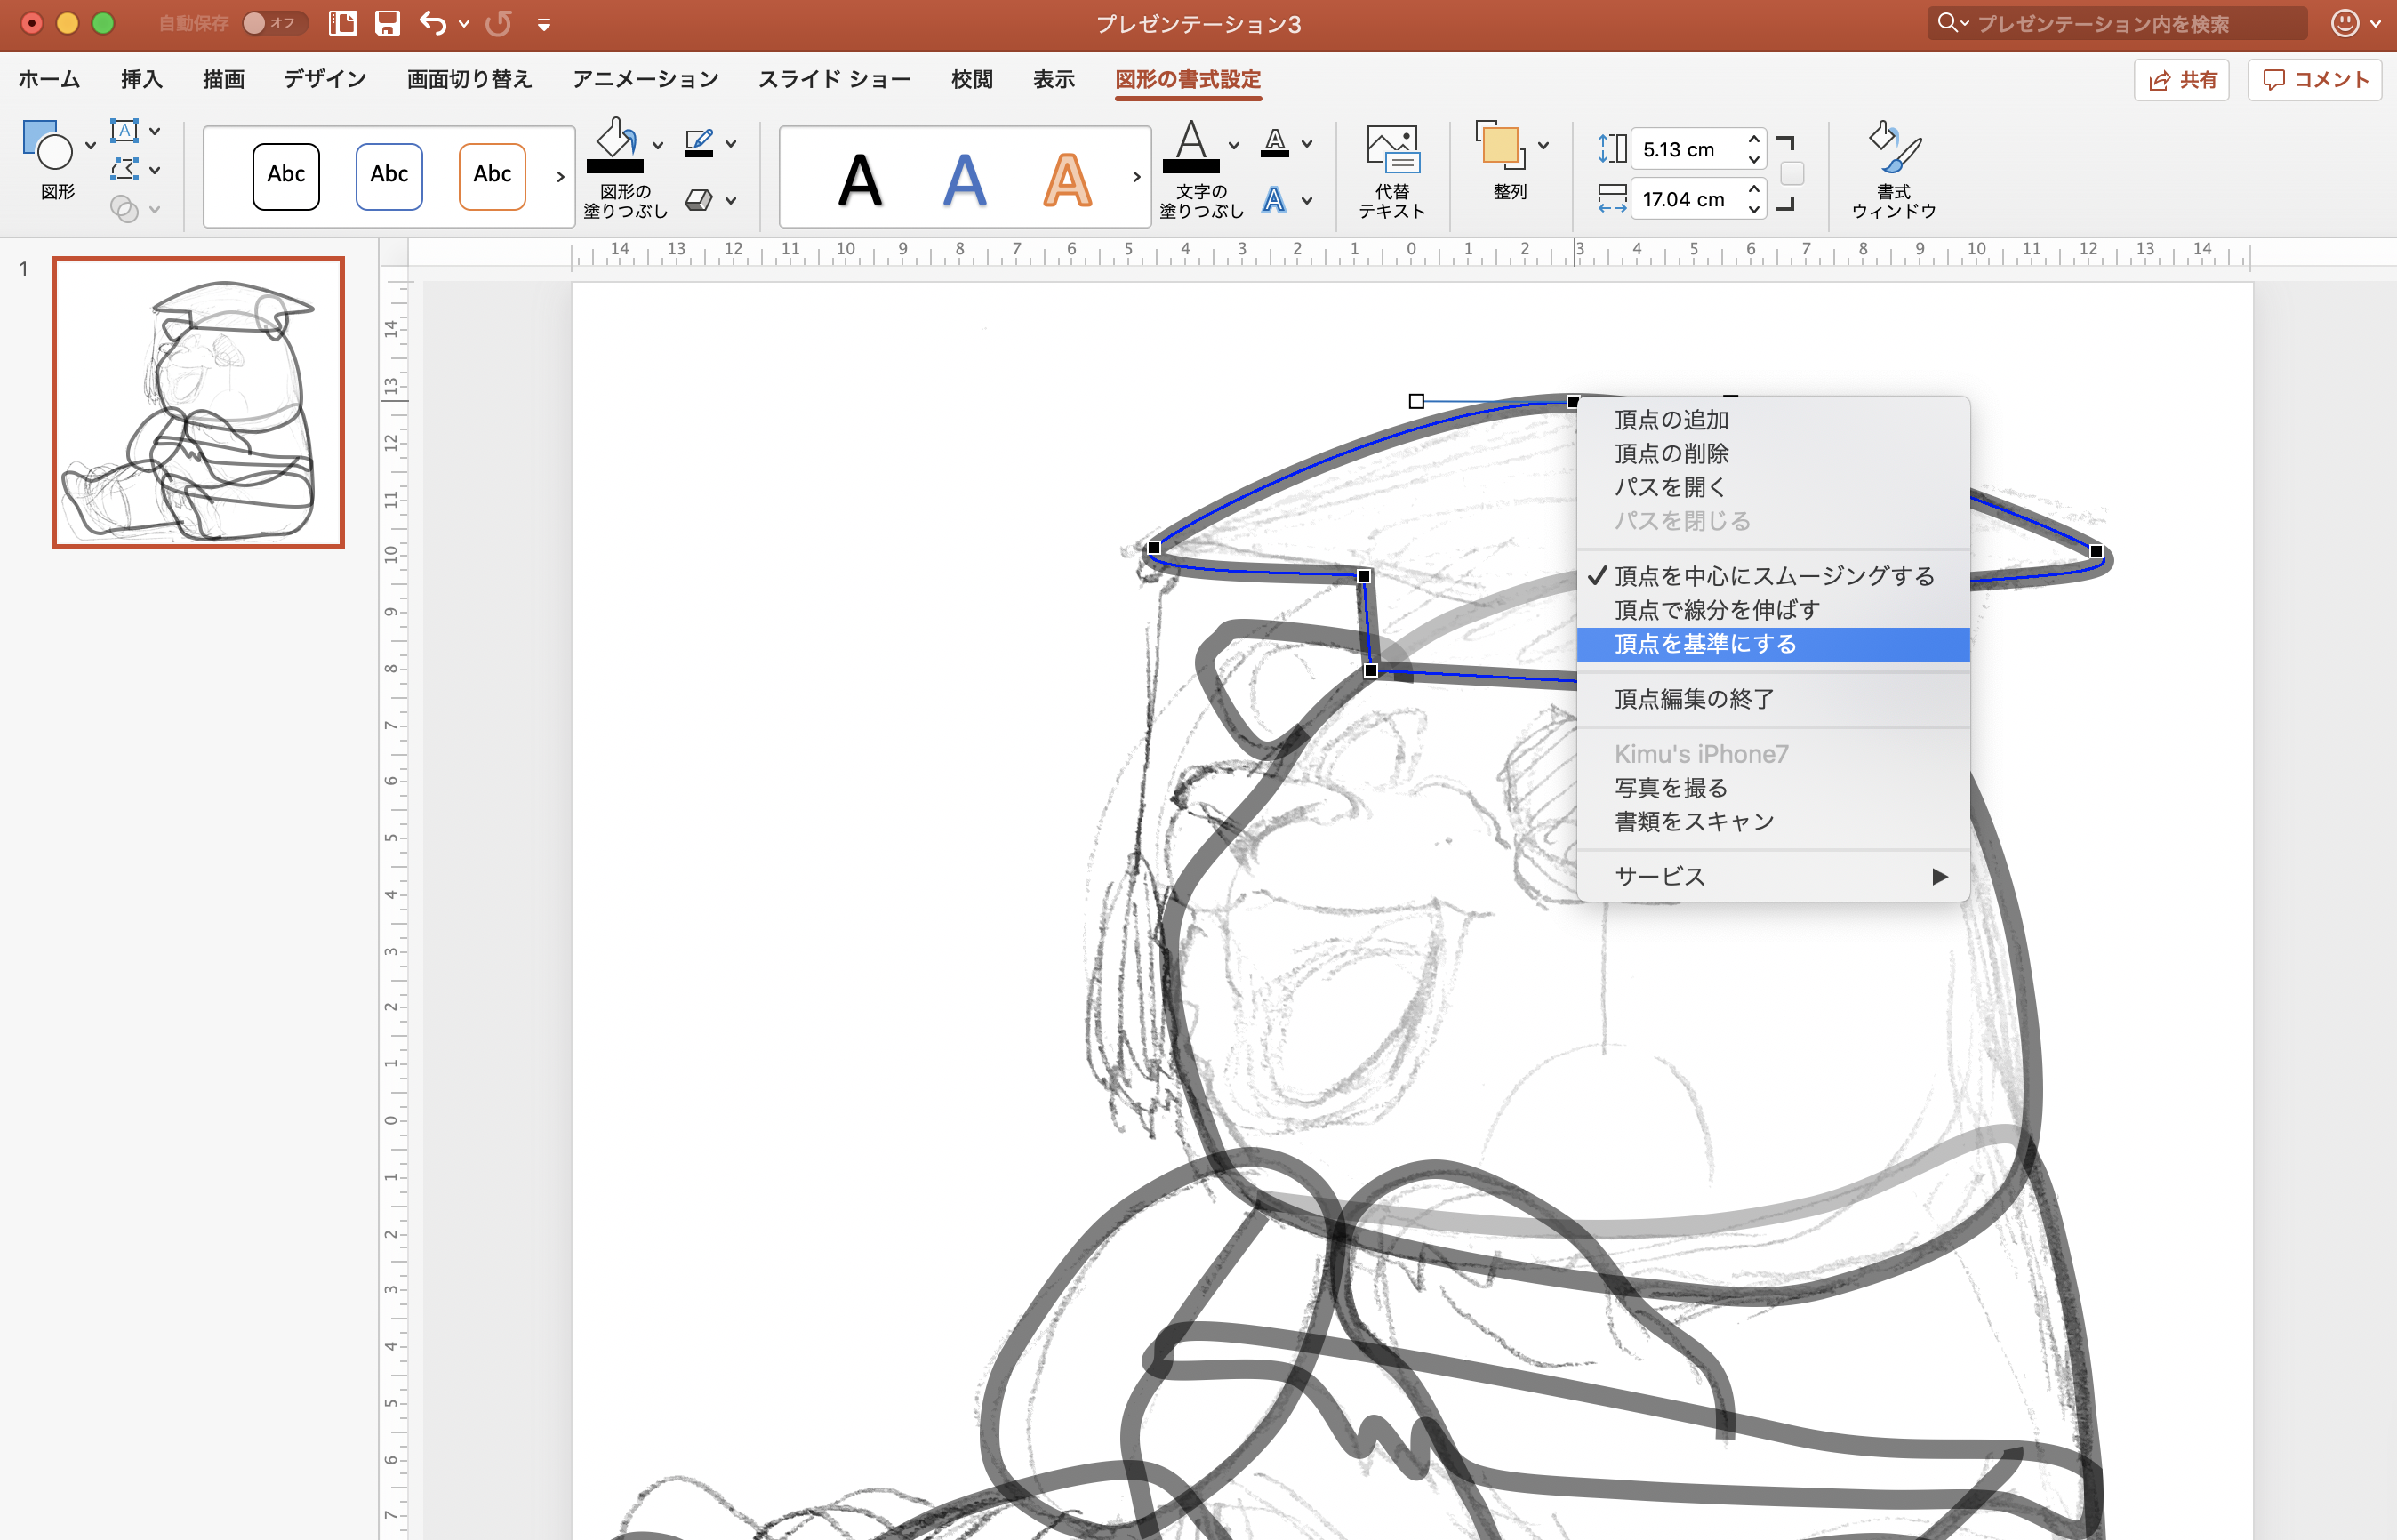Screen dimensions: 2397x1540
Task: Click the shape width icon
Action: coord(1612,199)
